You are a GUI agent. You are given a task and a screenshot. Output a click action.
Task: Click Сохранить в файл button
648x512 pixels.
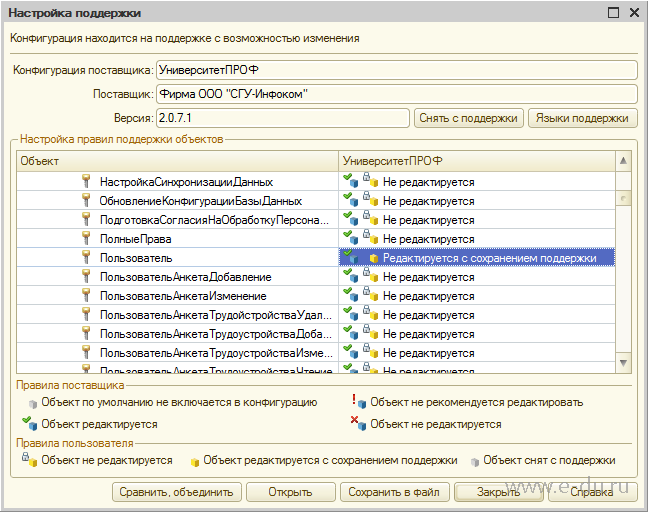pyautogui.click(x=393, y=492)
